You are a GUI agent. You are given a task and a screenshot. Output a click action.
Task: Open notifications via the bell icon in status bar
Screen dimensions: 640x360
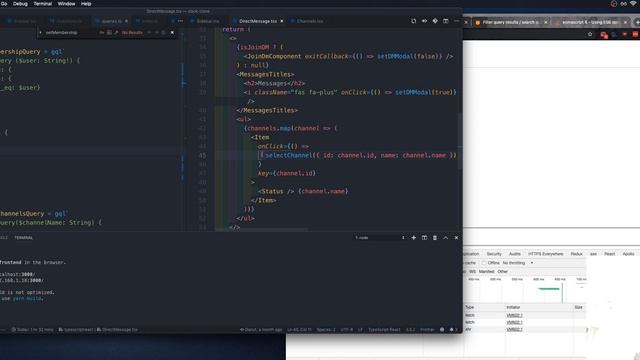[452, 330]
